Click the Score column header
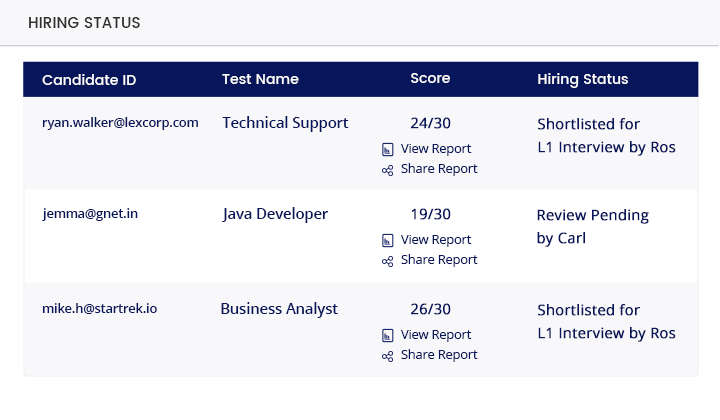 430,78
